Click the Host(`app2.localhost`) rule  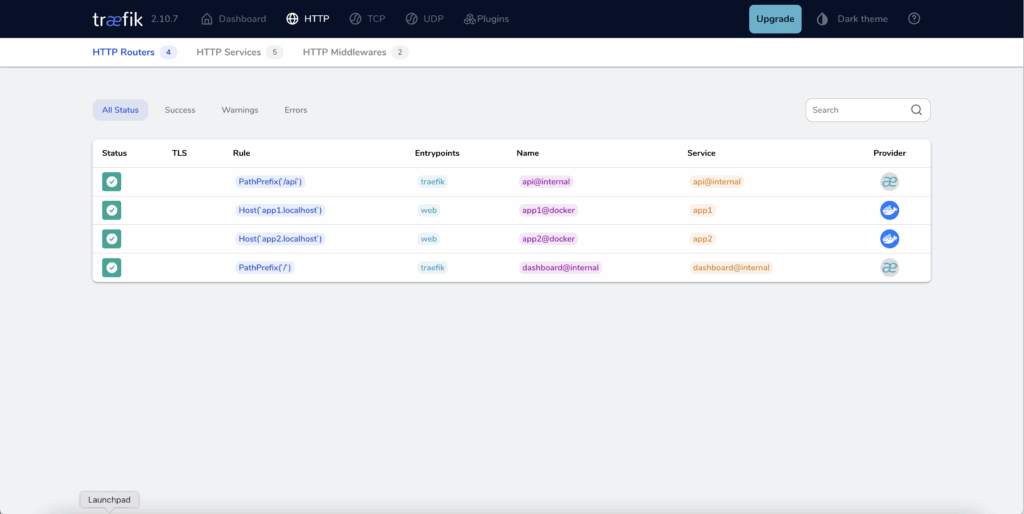pyautogui.click(x=280, y=239)
